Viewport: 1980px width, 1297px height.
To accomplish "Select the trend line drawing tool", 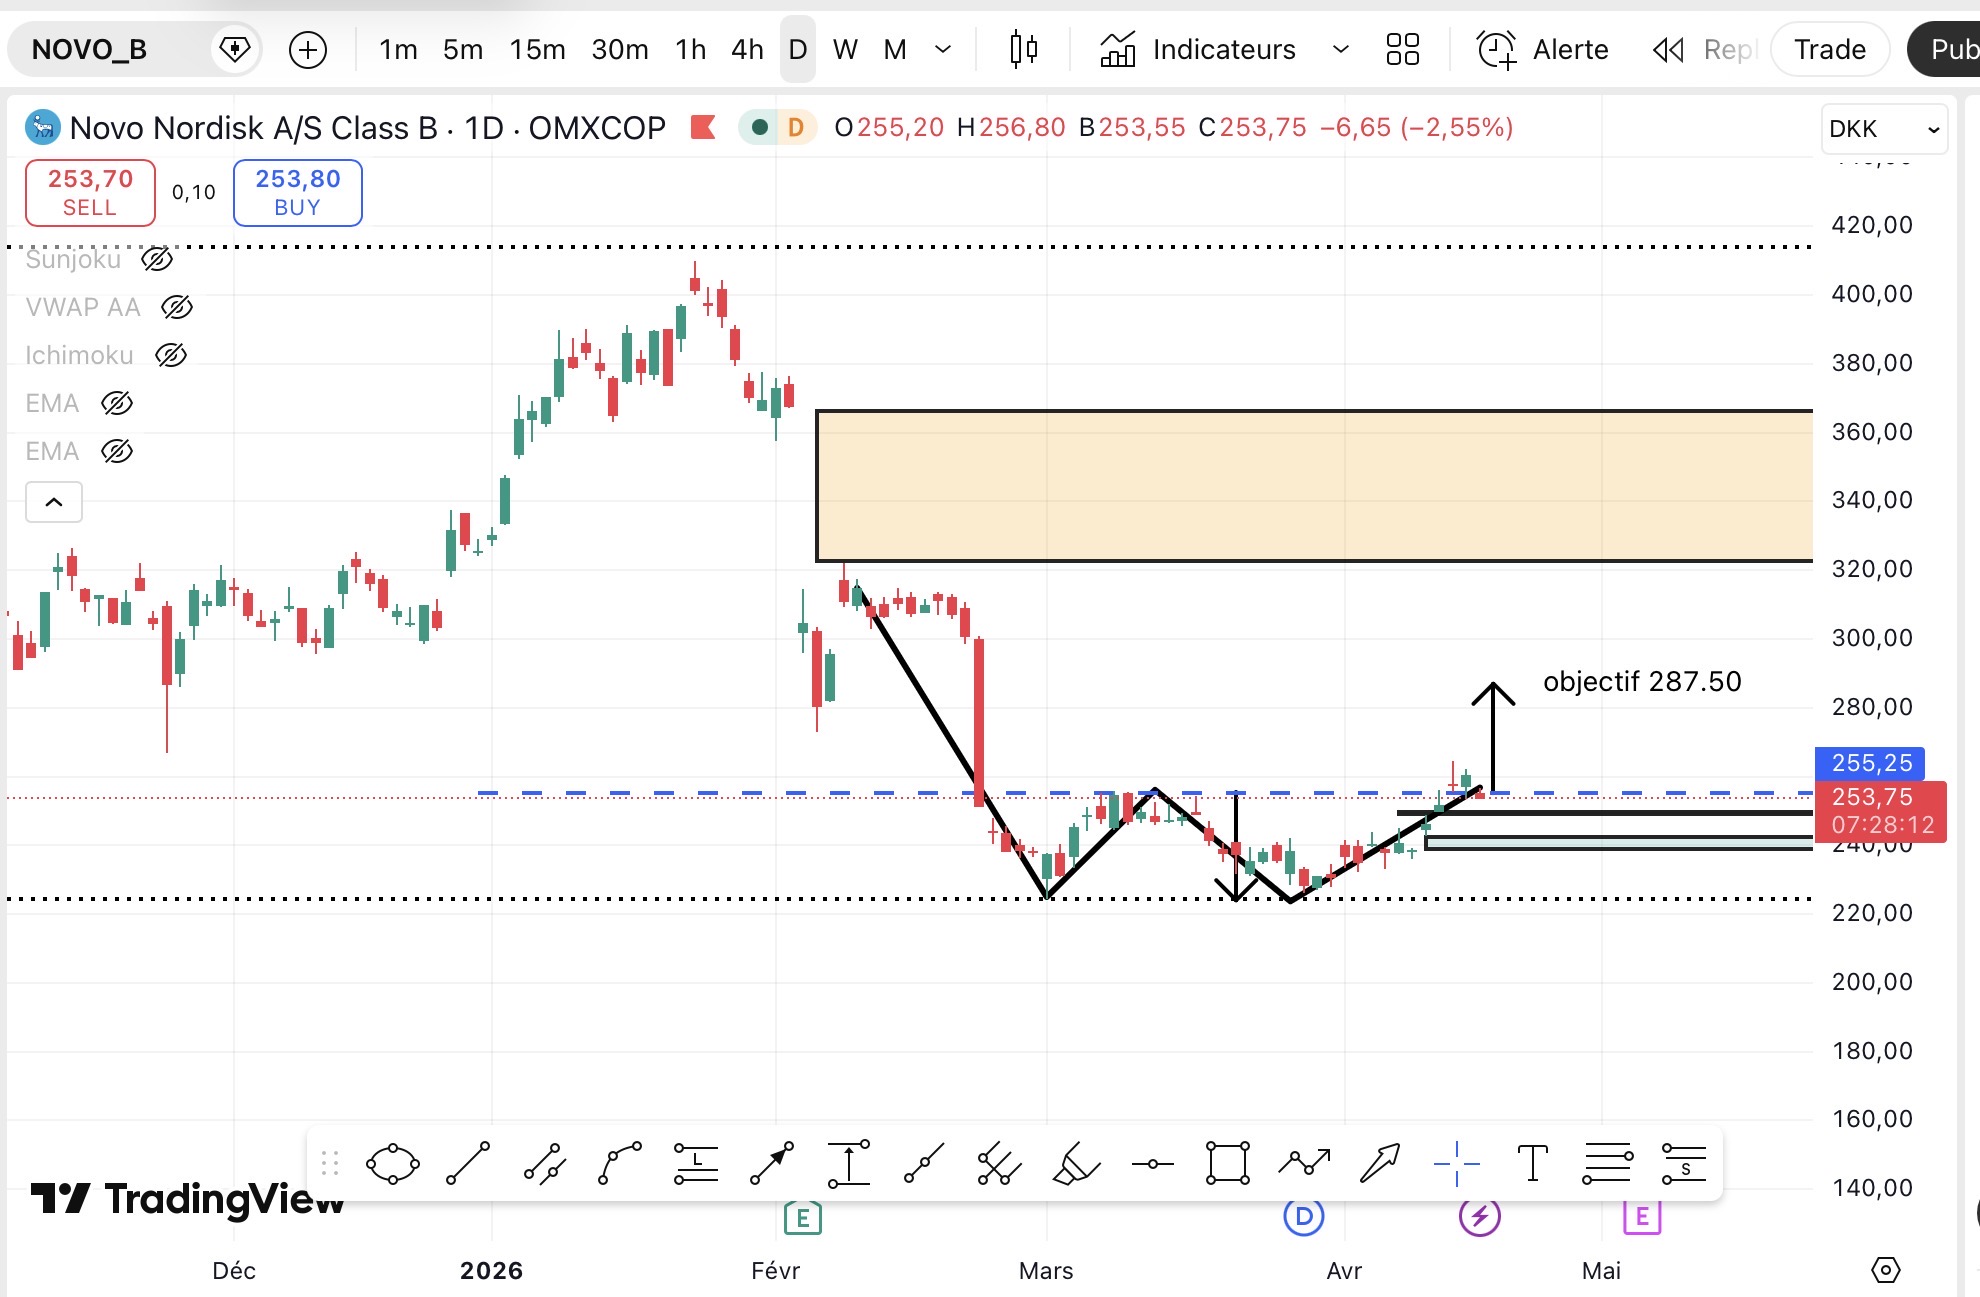I will (467, 1164).
